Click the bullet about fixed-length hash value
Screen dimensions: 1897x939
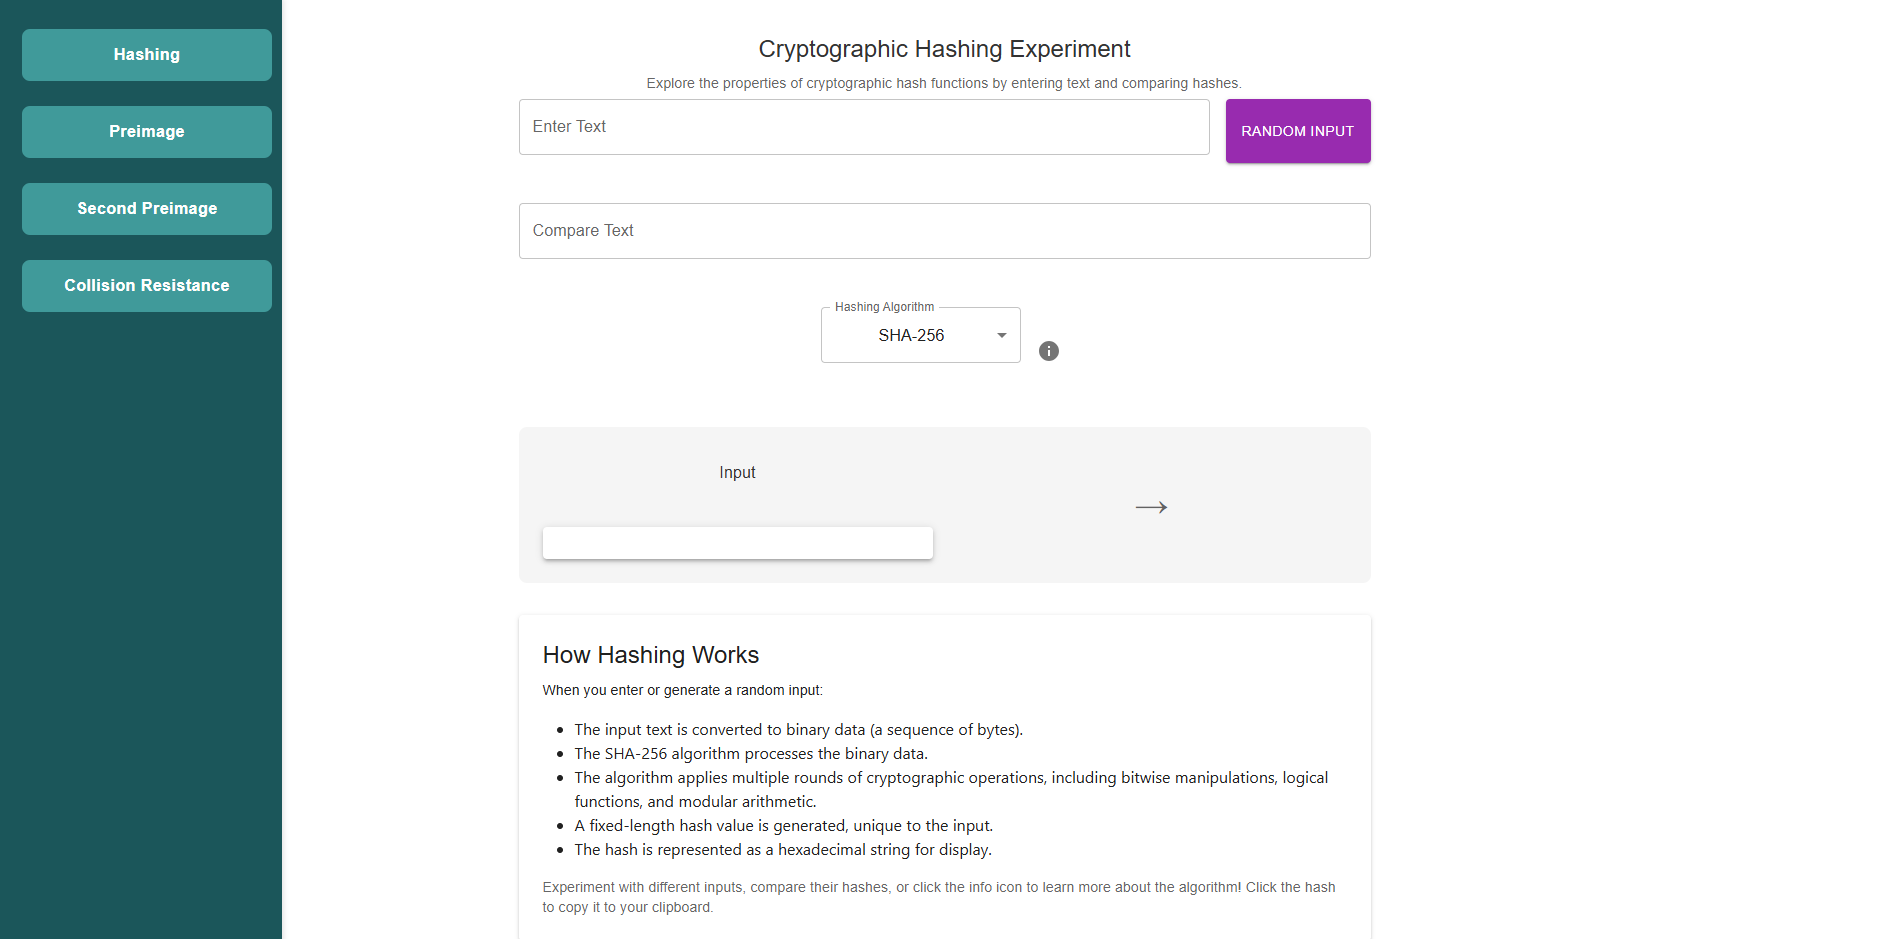pos(783,826)
